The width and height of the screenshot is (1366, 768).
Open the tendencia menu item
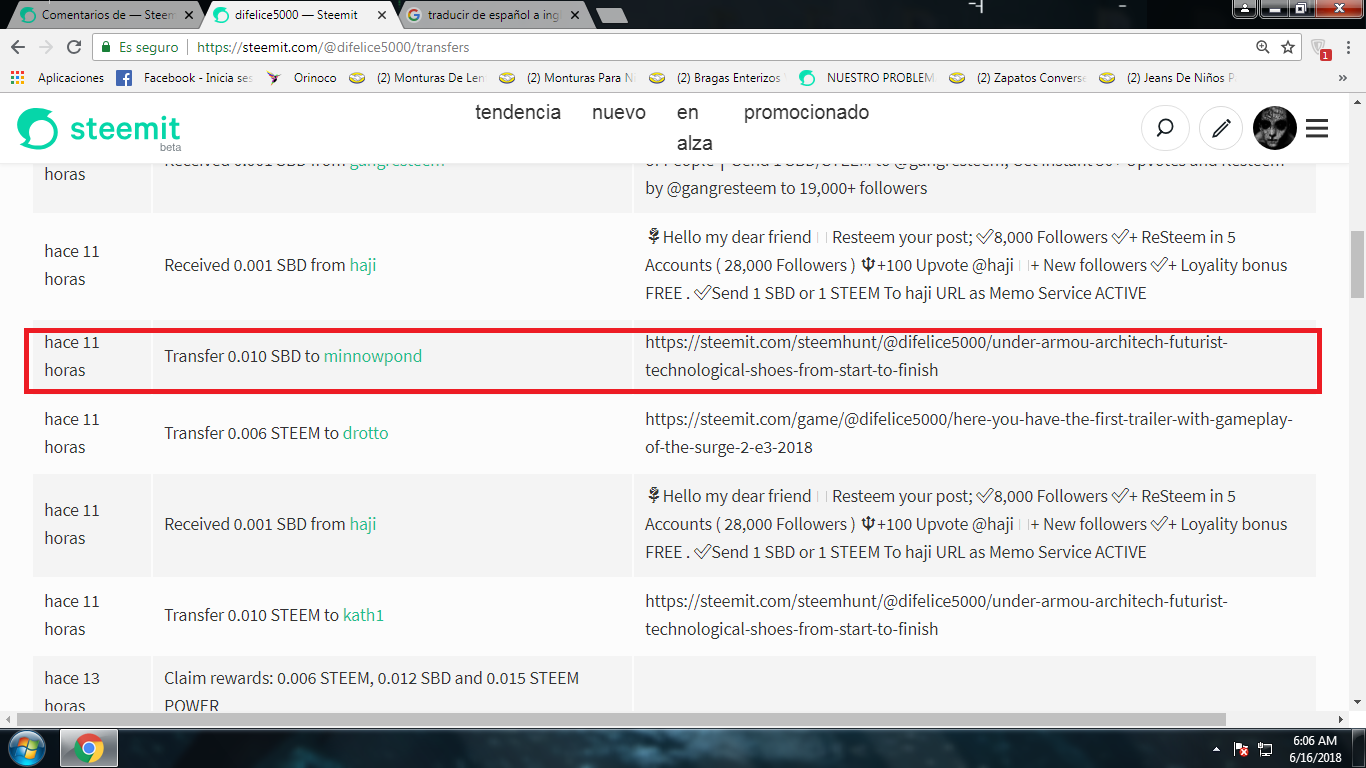[x=518, y=112]
